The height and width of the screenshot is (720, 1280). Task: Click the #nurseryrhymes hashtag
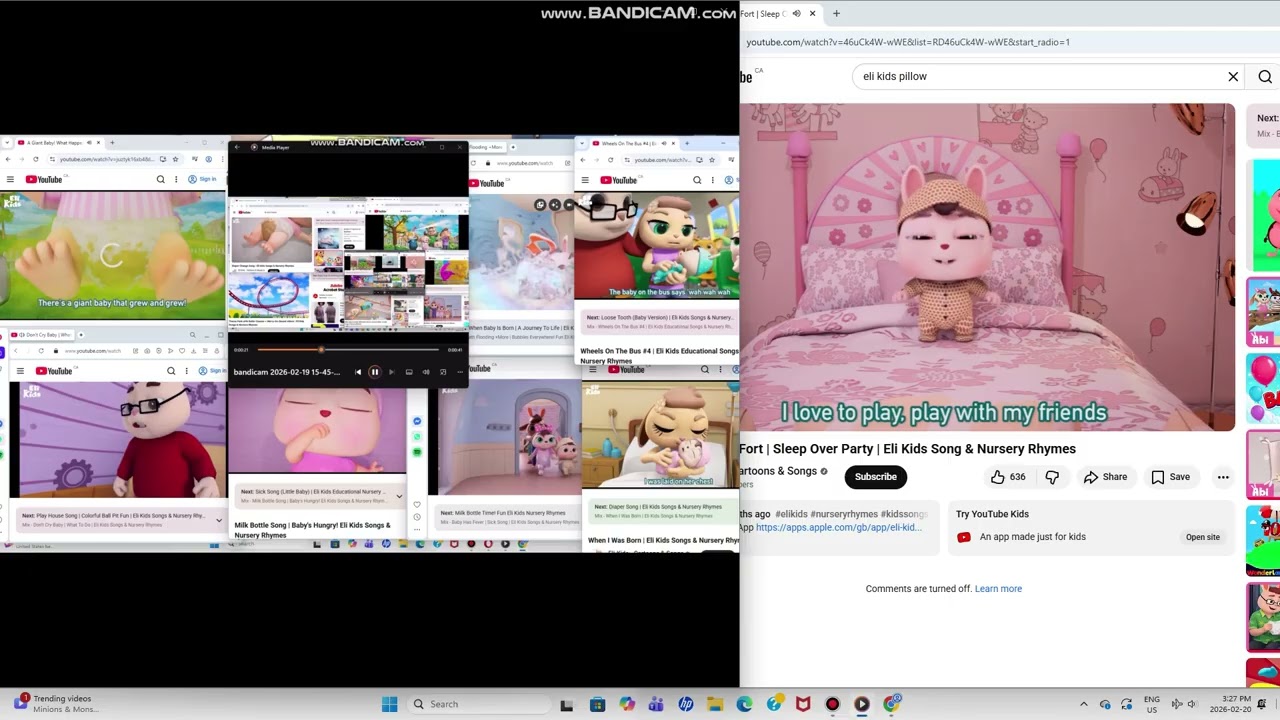[844, 514]
